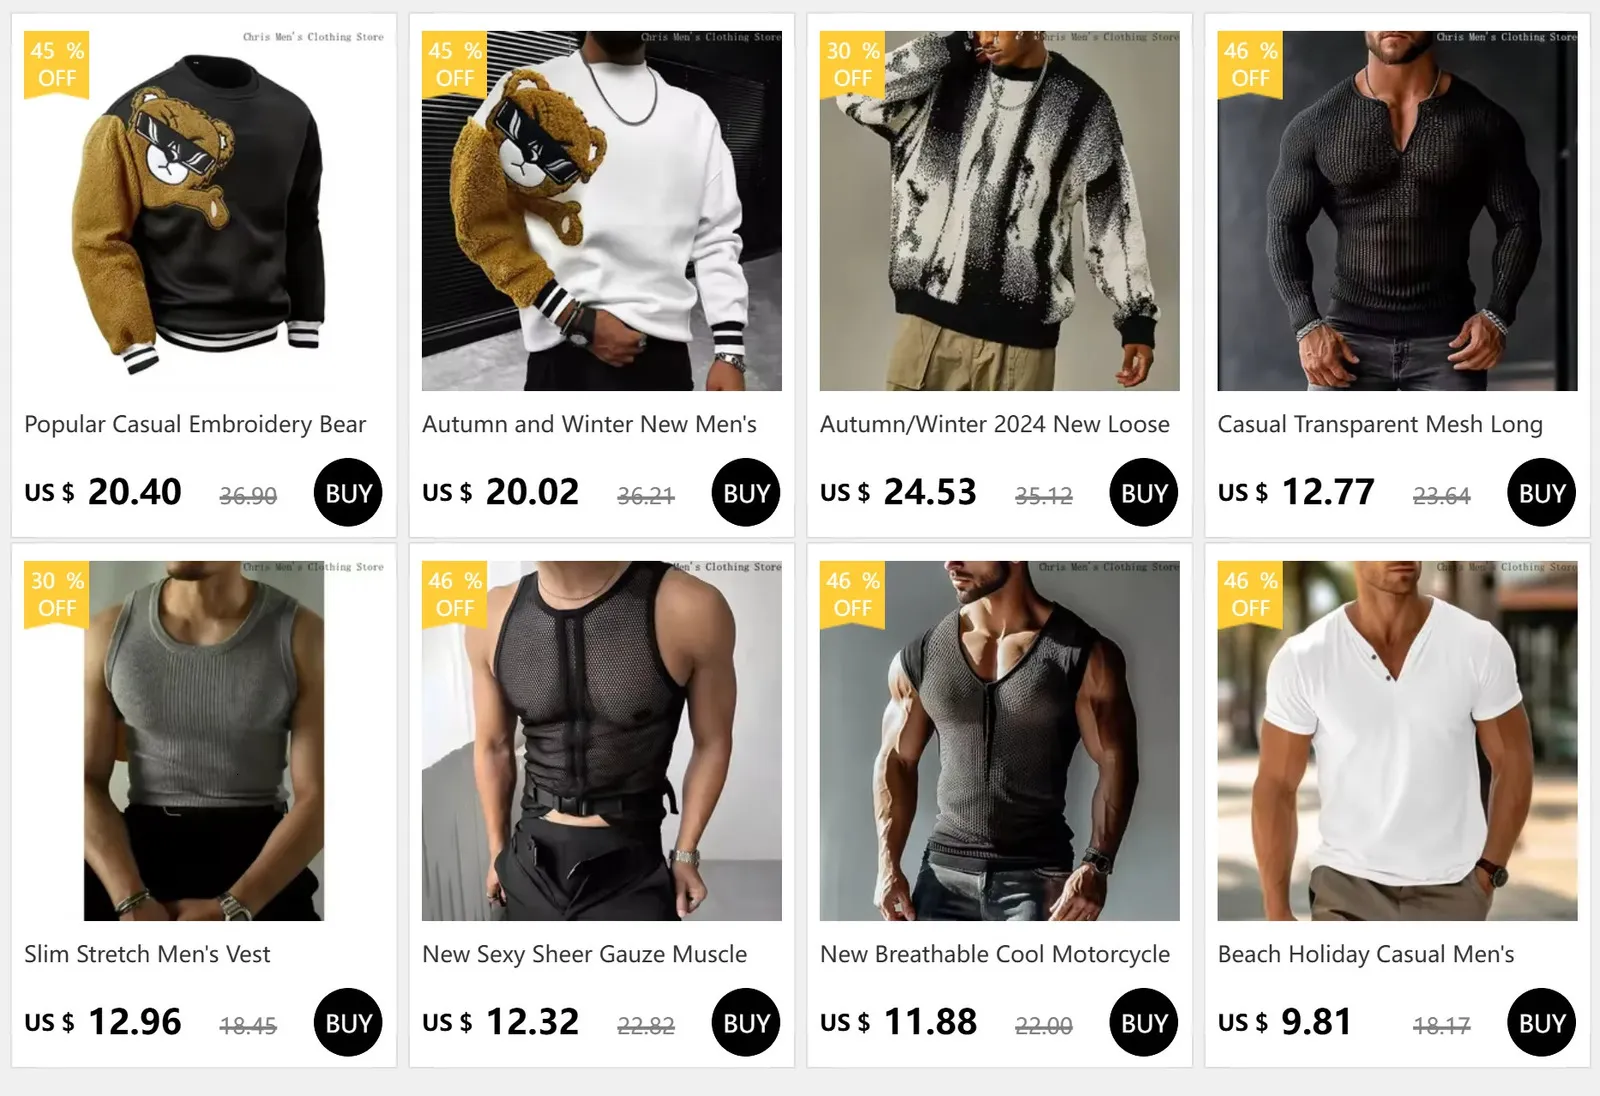
Task: Open the black bear sweatshirt product image
Action: coord(204,211)
